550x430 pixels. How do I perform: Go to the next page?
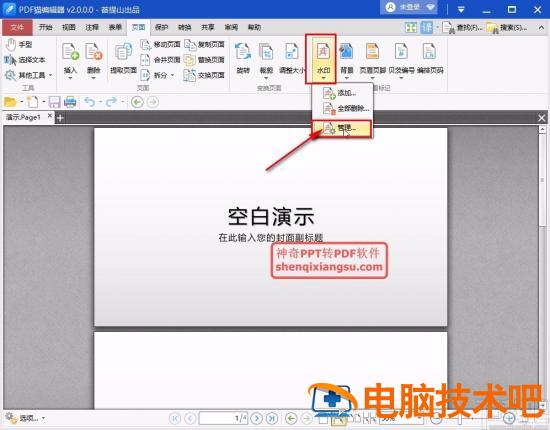[257, 418]
